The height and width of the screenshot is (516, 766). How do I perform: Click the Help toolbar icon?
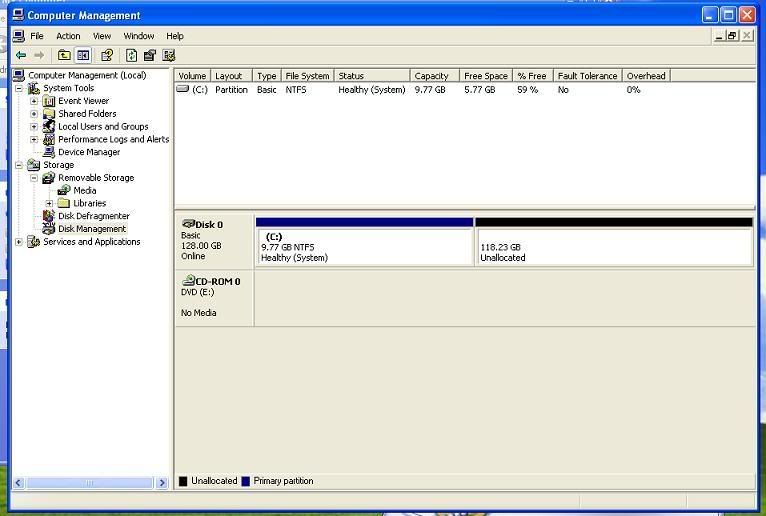(107, 56)
